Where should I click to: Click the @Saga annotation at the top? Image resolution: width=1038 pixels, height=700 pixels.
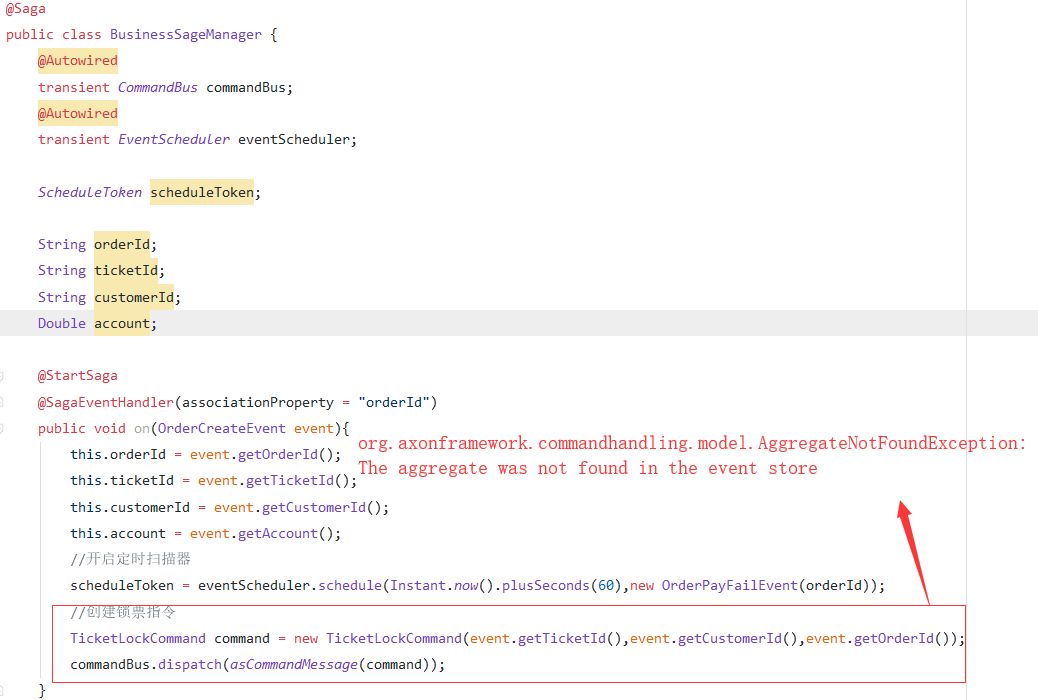point(22,9)
